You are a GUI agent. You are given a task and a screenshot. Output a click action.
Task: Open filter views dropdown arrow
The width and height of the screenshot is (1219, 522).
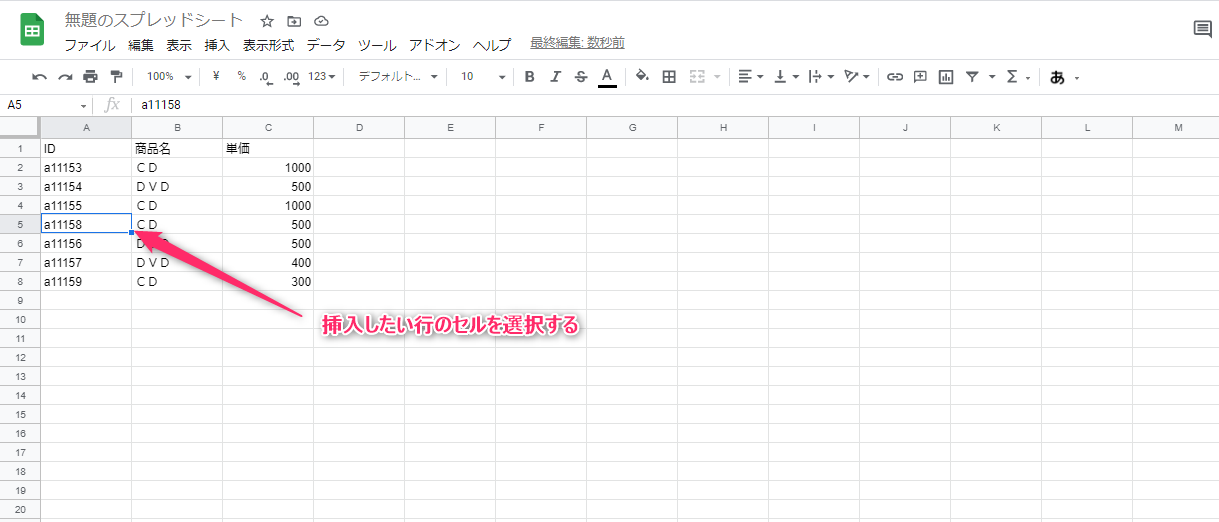992,76
